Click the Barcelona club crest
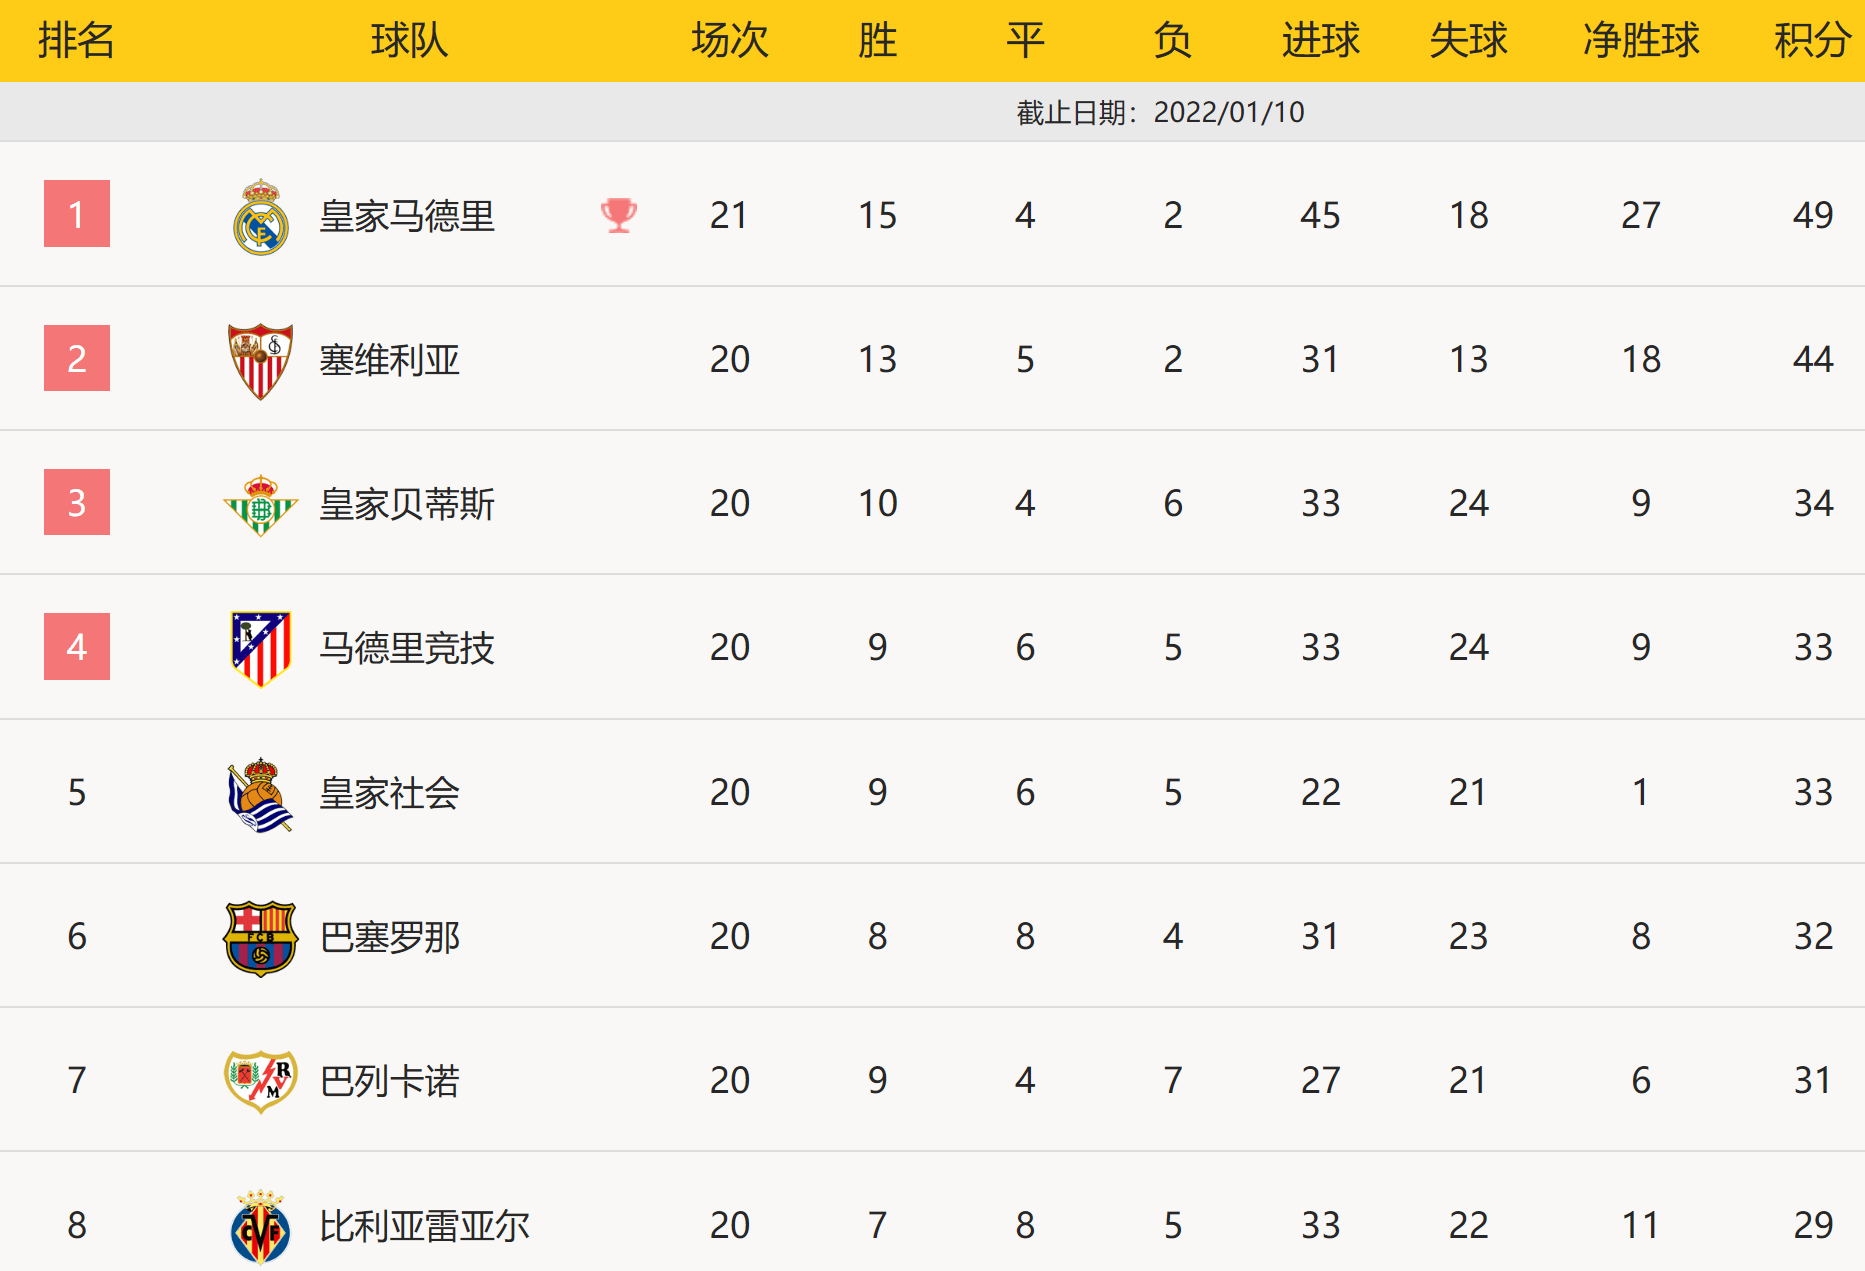 [261, 938]
